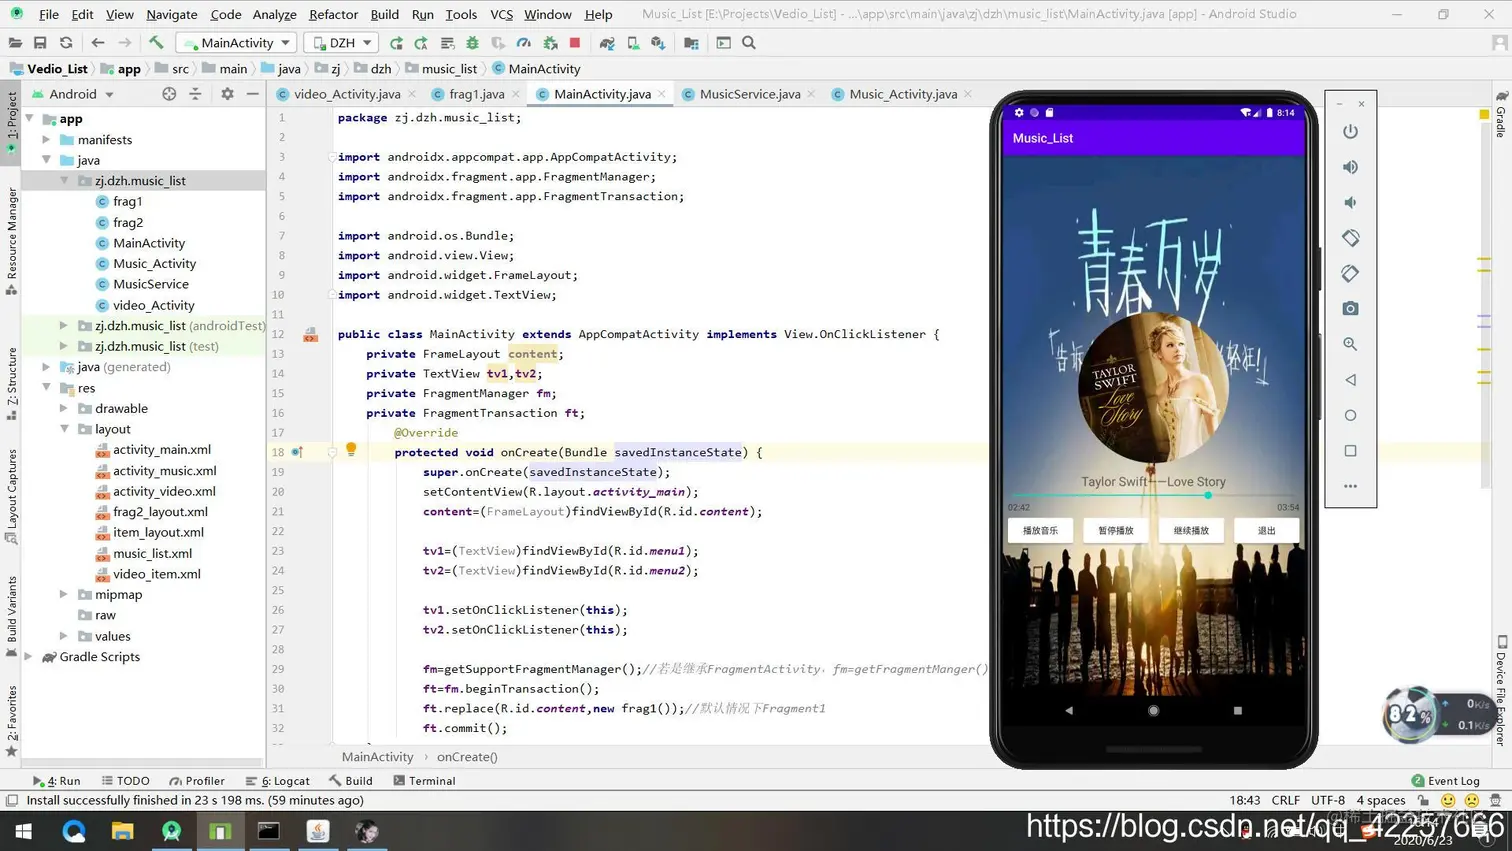The height and width of the screenshot is (851, 1512).
Task: Click the UTF-8 encoding status indicator
Action: point(1328,800)
